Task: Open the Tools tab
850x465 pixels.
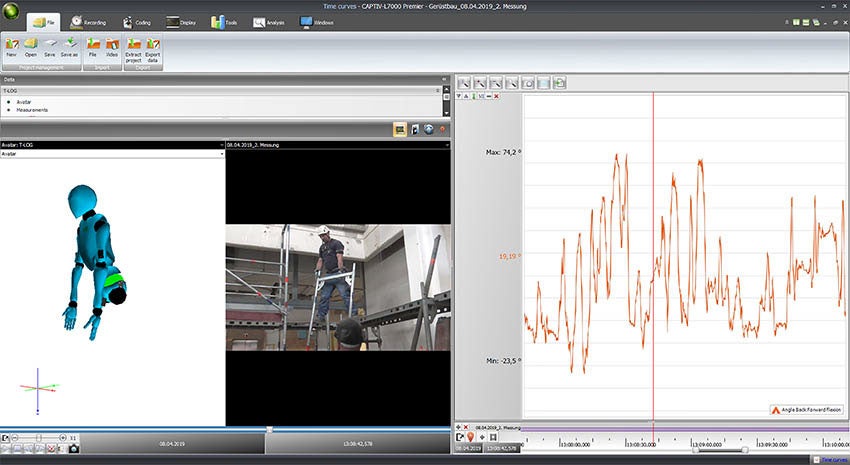Action: click(224, 22)
